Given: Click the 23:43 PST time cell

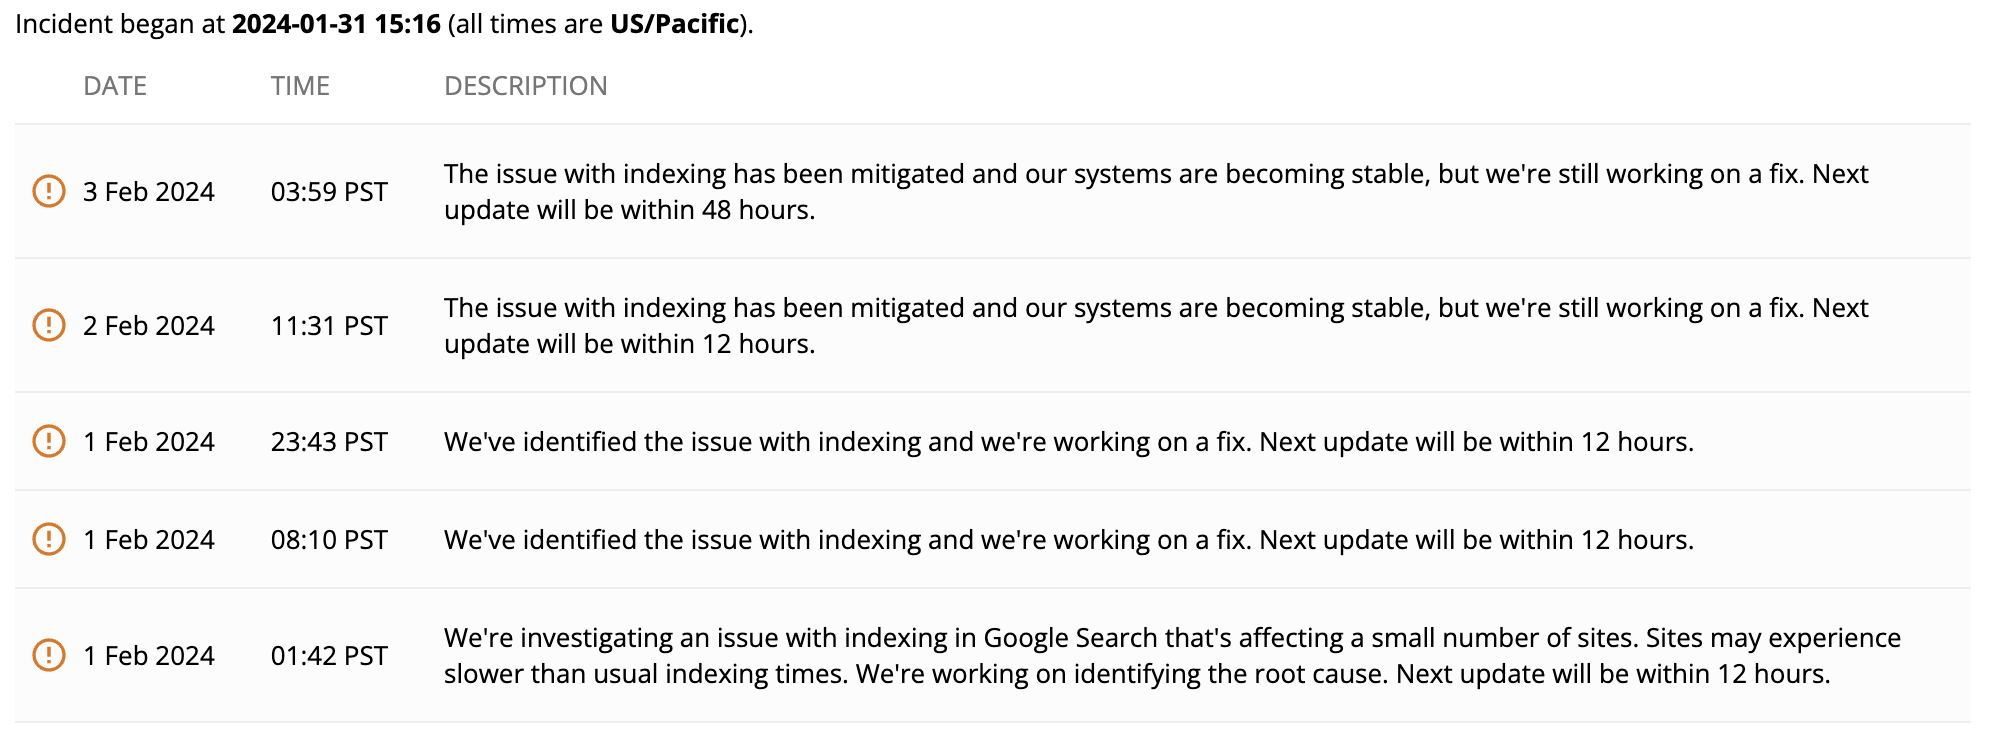Looking at the screenshot, I should pos(329,442).
